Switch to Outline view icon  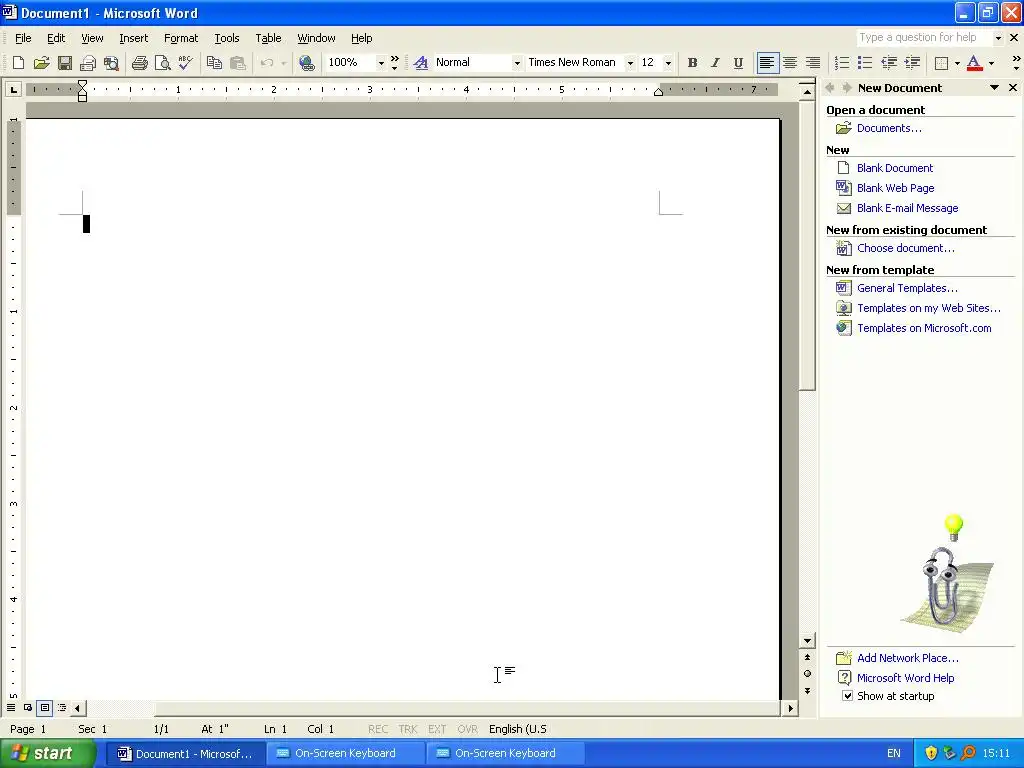(x=62, y=707)
